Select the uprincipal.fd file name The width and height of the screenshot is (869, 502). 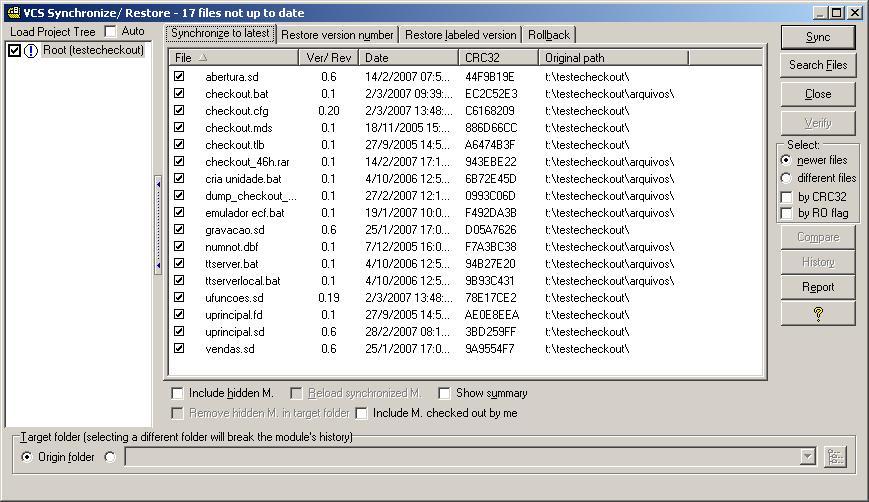233,315
